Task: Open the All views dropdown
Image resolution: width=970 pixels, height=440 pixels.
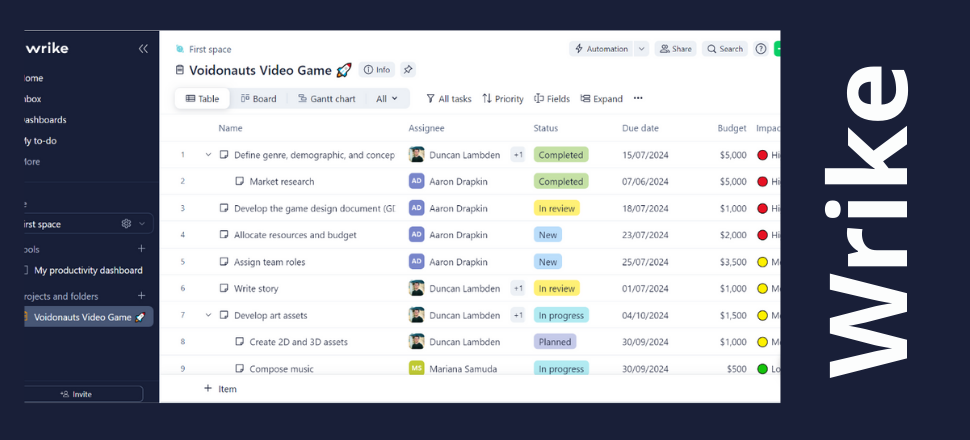Action: 387,98
